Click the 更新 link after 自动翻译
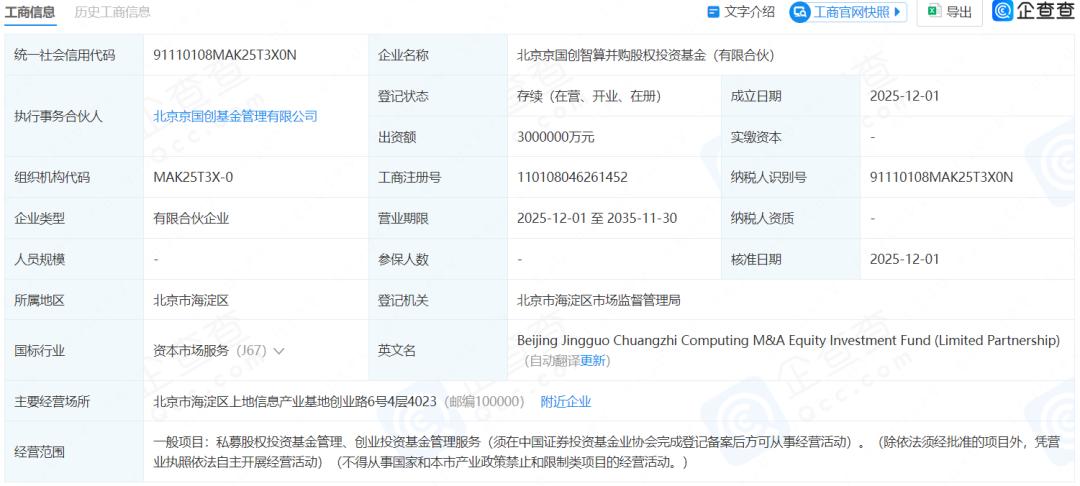Viewport: 1080px width, 486px height. click(592, 361)
